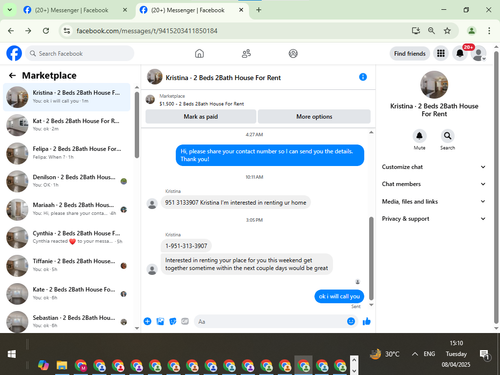Go back in browser history
Viewport: 500px width, 375px height.
pos(11,31)
